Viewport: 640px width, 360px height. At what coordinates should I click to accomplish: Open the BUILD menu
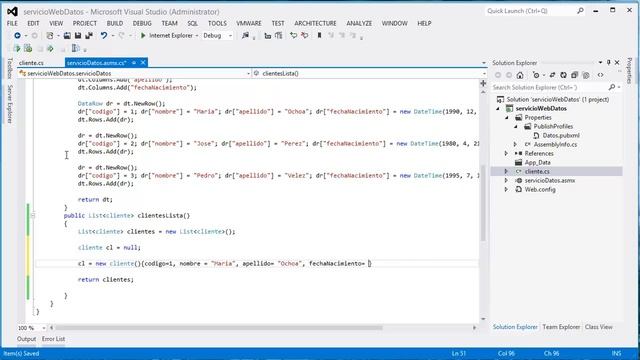115,23
